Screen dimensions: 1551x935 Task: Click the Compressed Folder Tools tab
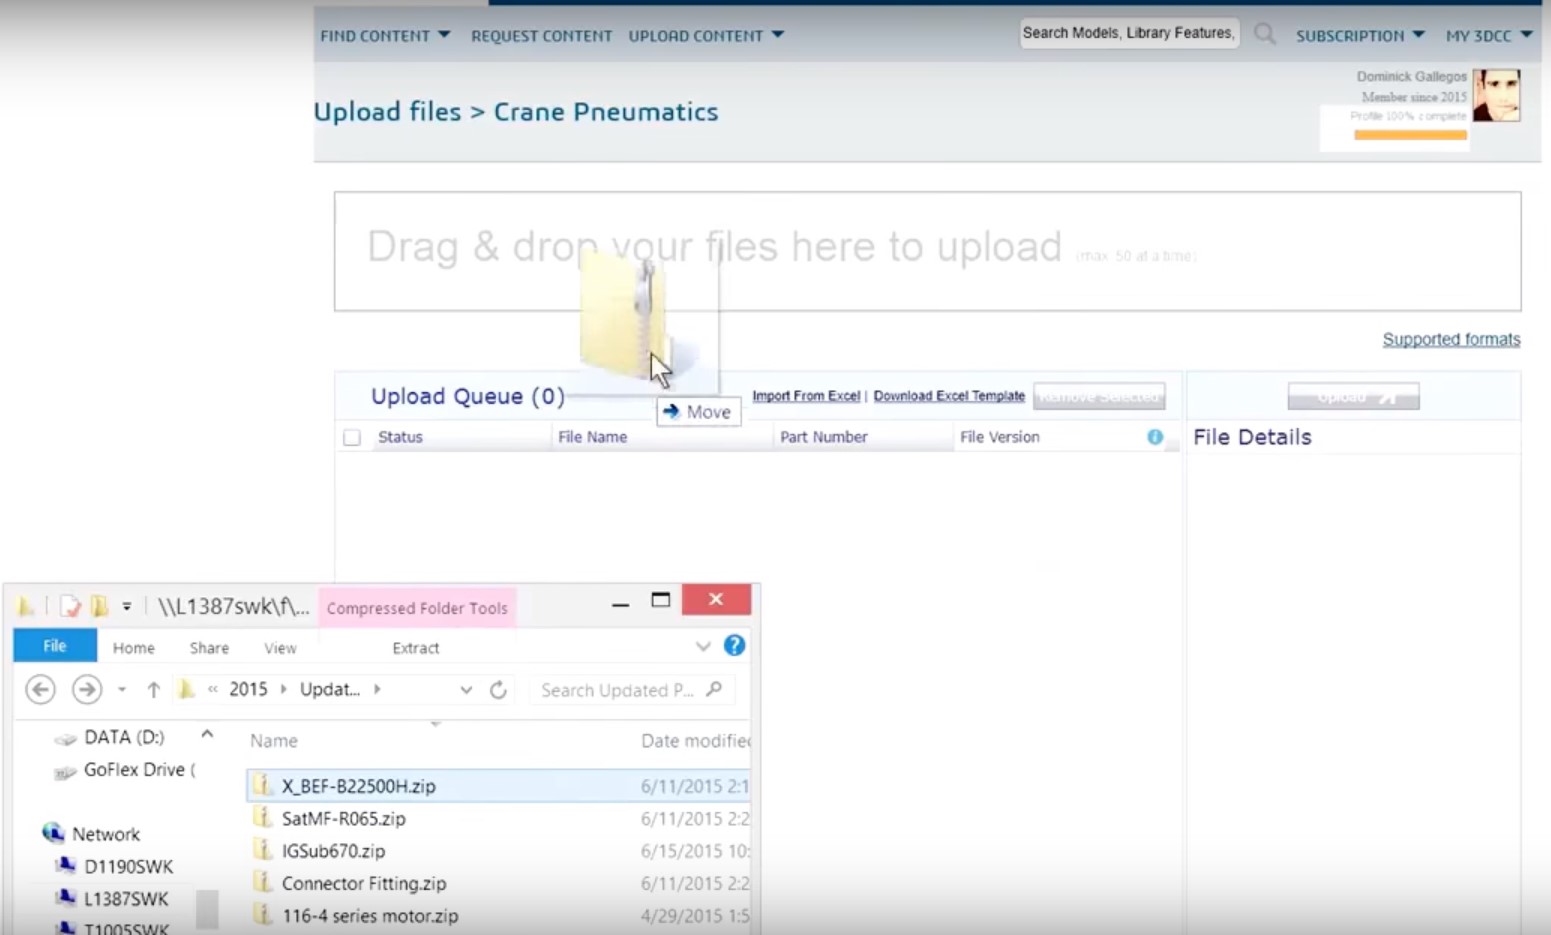tap(417, 608)
